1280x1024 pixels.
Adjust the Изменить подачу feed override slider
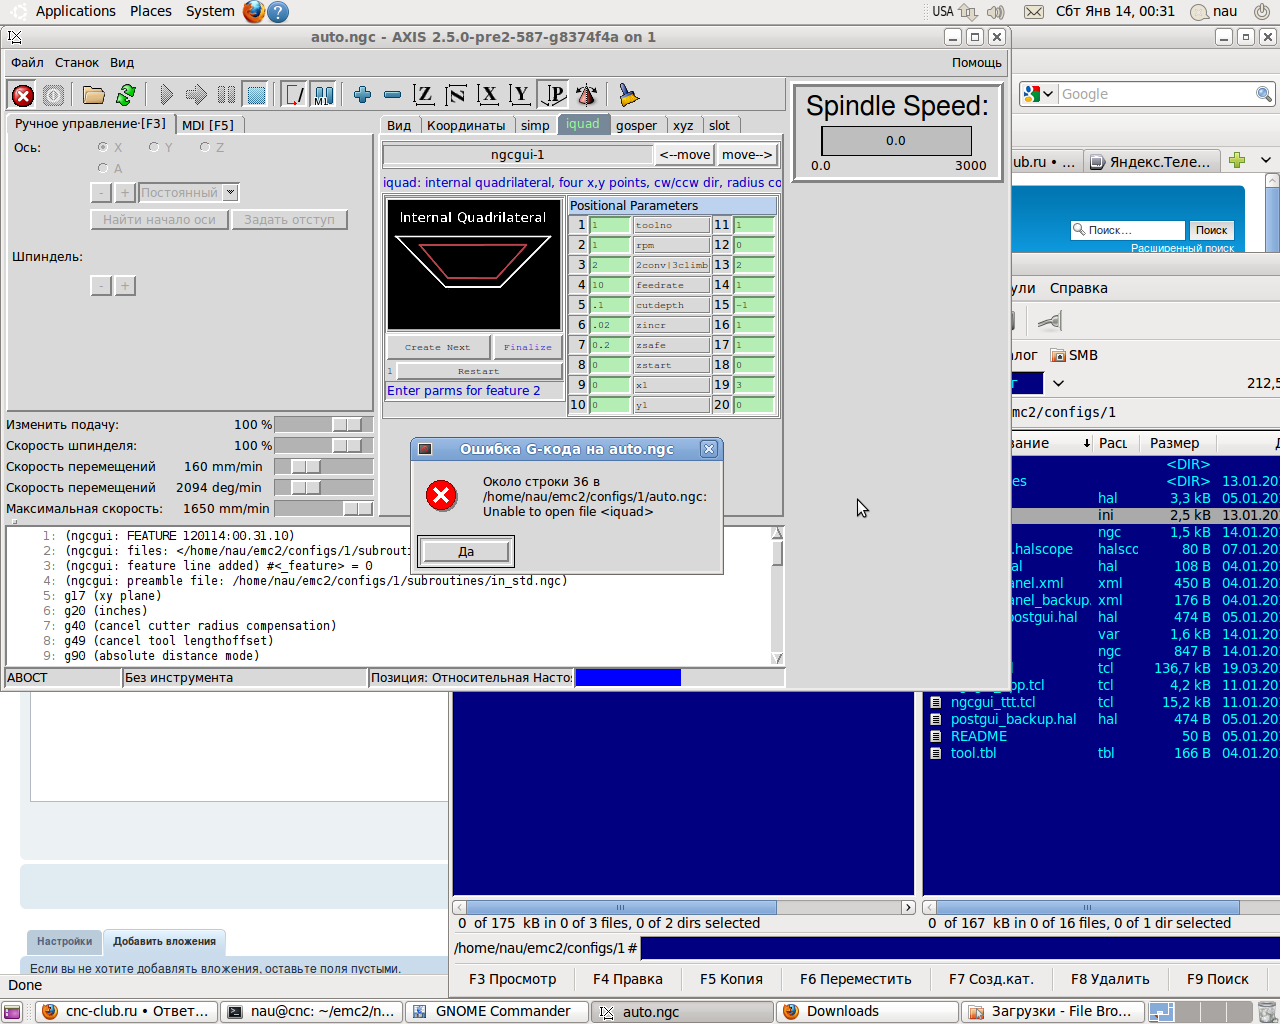[347, 425]
